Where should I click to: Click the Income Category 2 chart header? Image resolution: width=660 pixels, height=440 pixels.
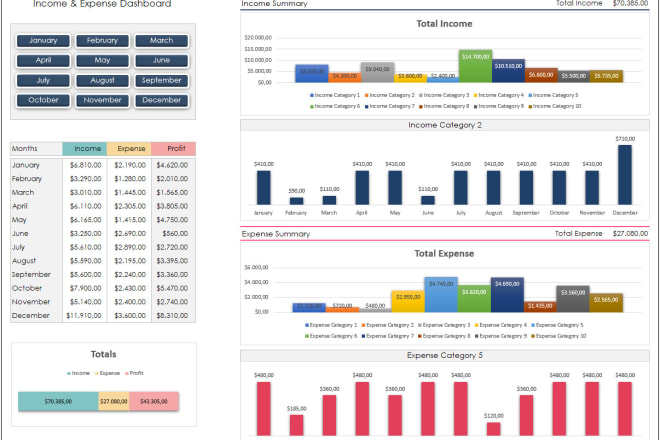point(444,125)
